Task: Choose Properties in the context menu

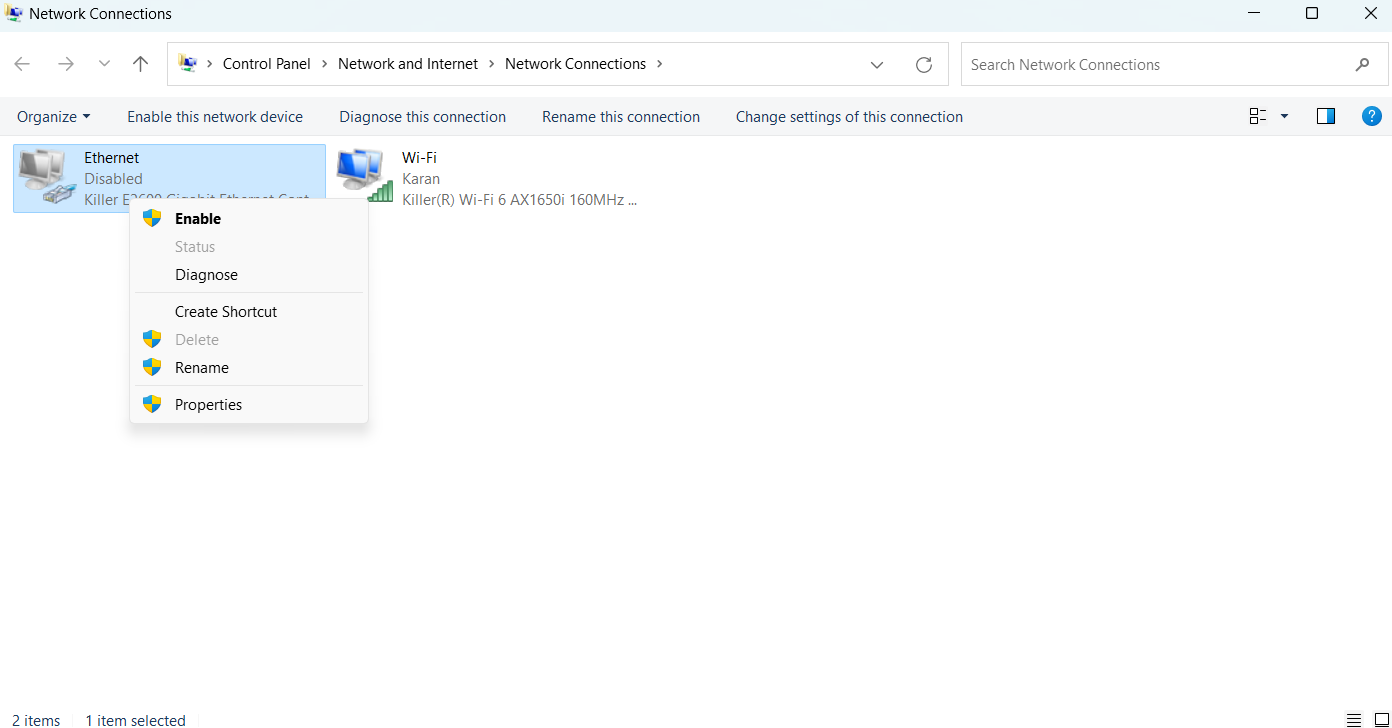Action: (208, 405)
